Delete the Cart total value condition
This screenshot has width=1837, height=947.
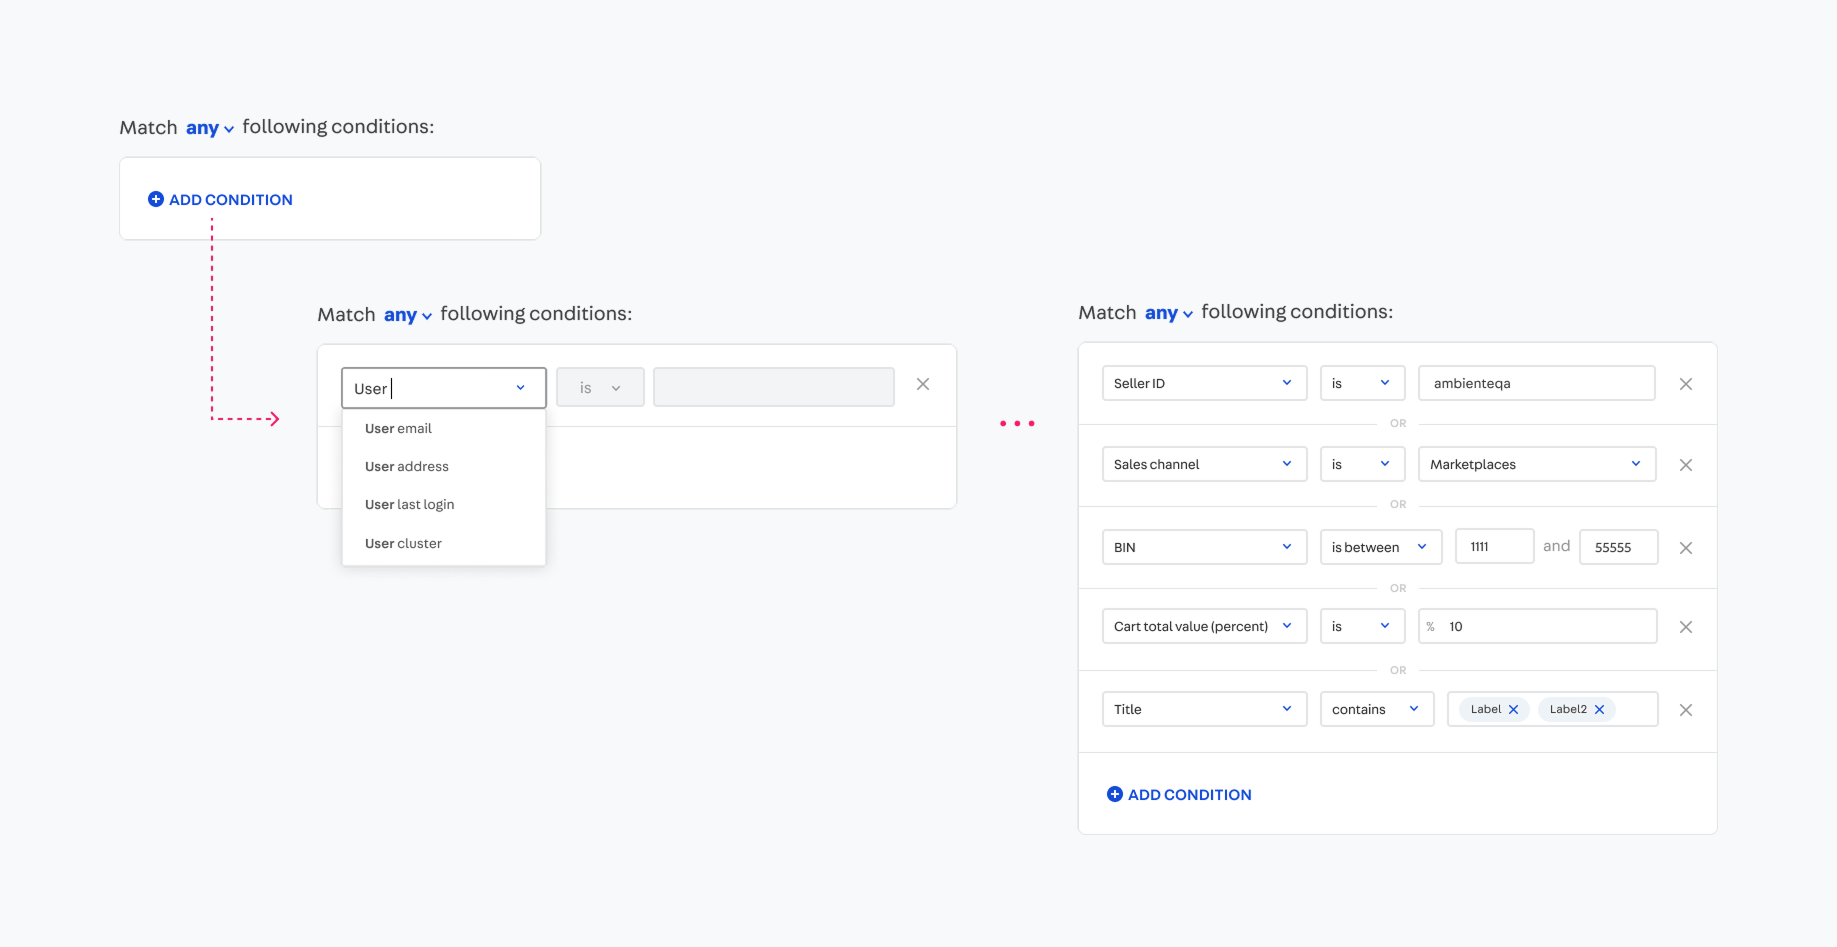point(1685,627)
